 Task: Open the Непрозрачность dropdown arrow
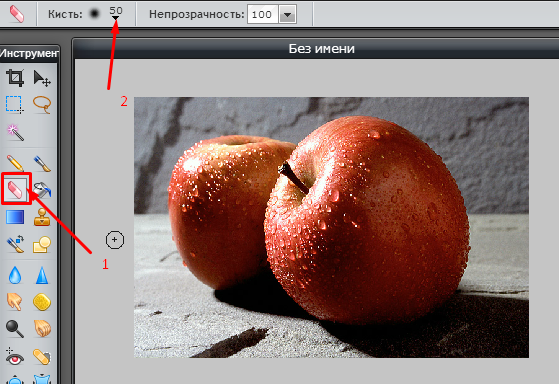coord(287,15)
